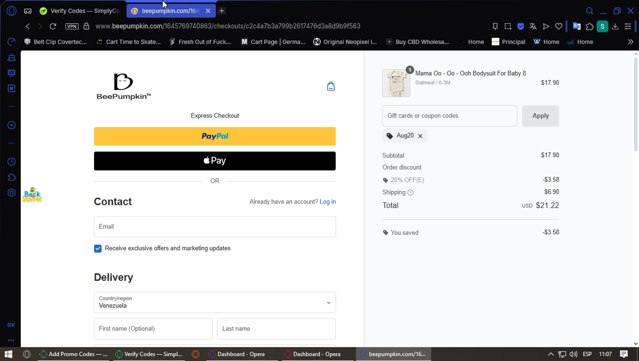Pay with the PayPal button
The image size is (639, 361).
click(215, 136)
